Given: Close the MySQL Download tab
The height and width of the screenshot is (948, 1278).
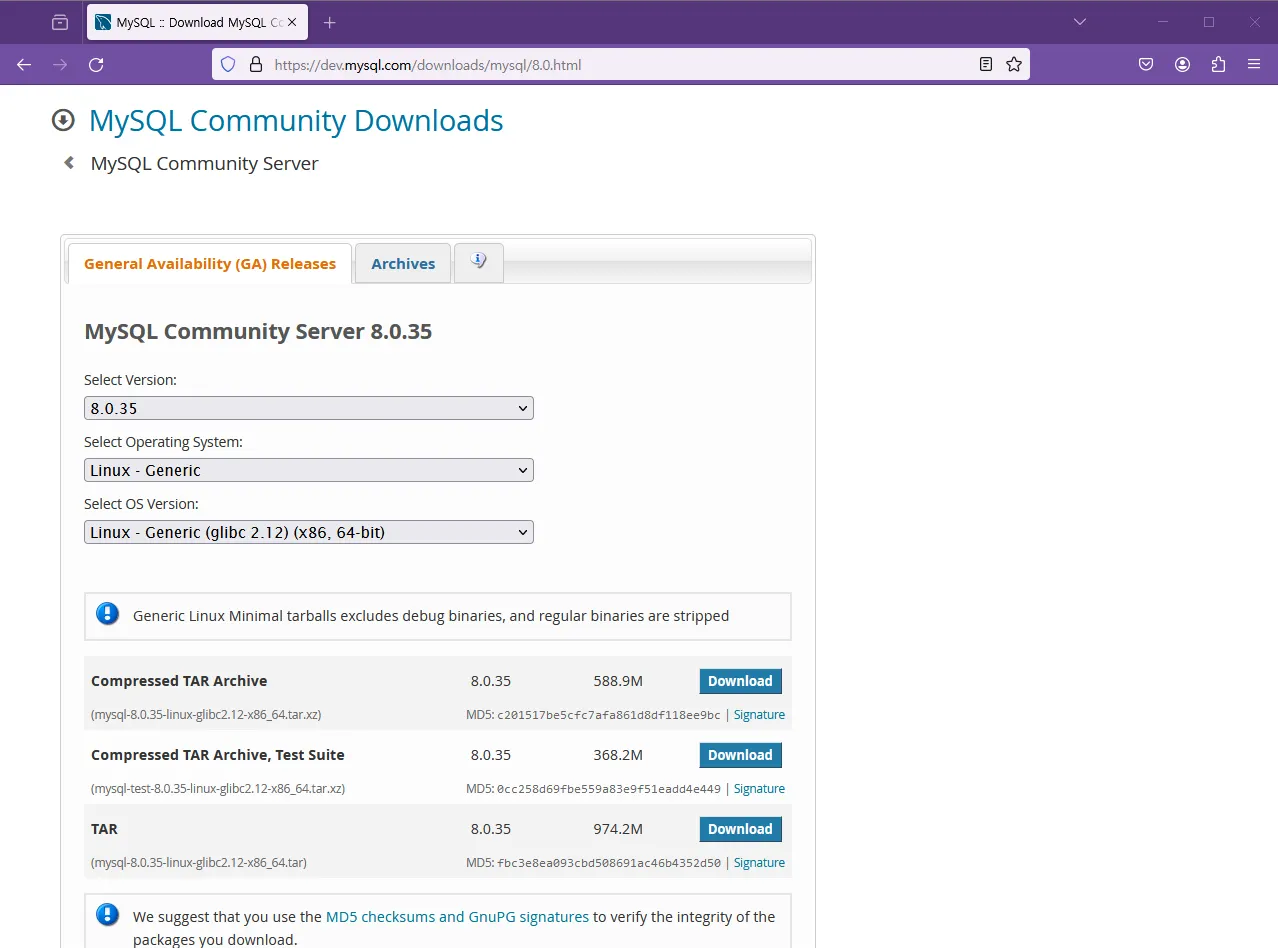Looking at the screenshot, I should pyautogui.click(x=292, y=22).
